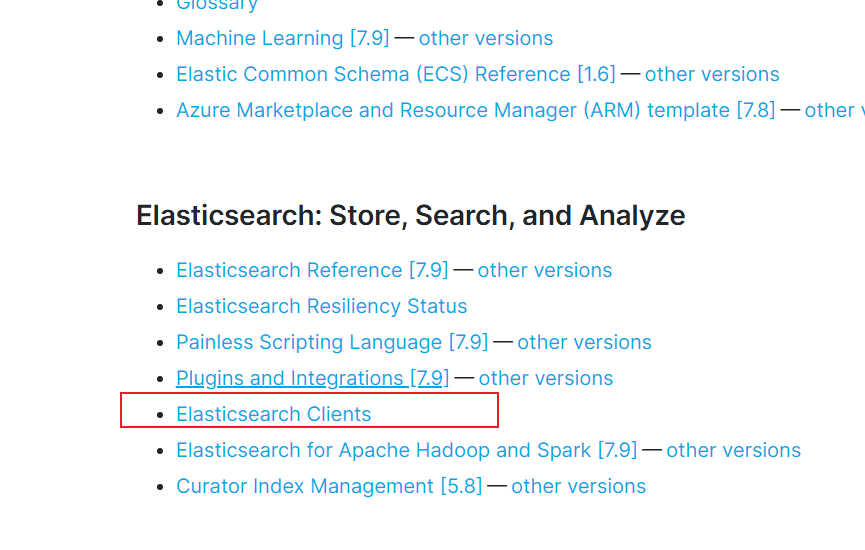This screenshot has width=865, height=550.
Task: View other versions of Plugins and Integrations
Action: click(546, 378)
